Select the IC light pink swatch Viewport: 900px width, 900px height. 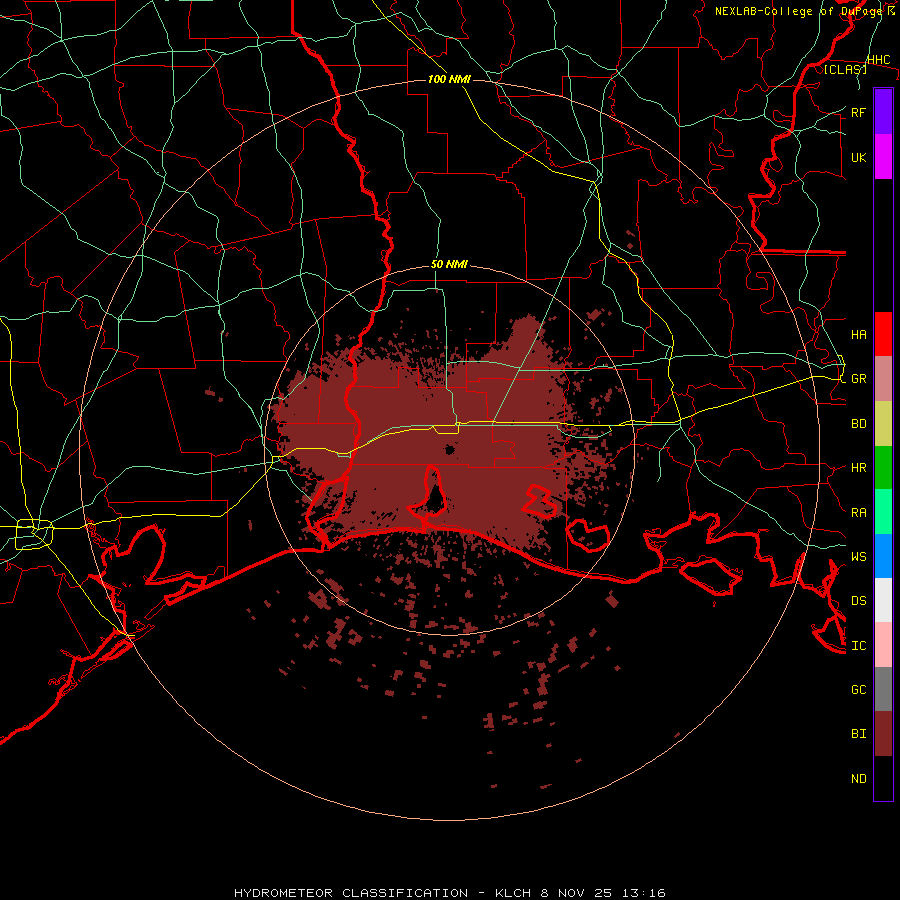pyautogui.click(x=883, y=645)
